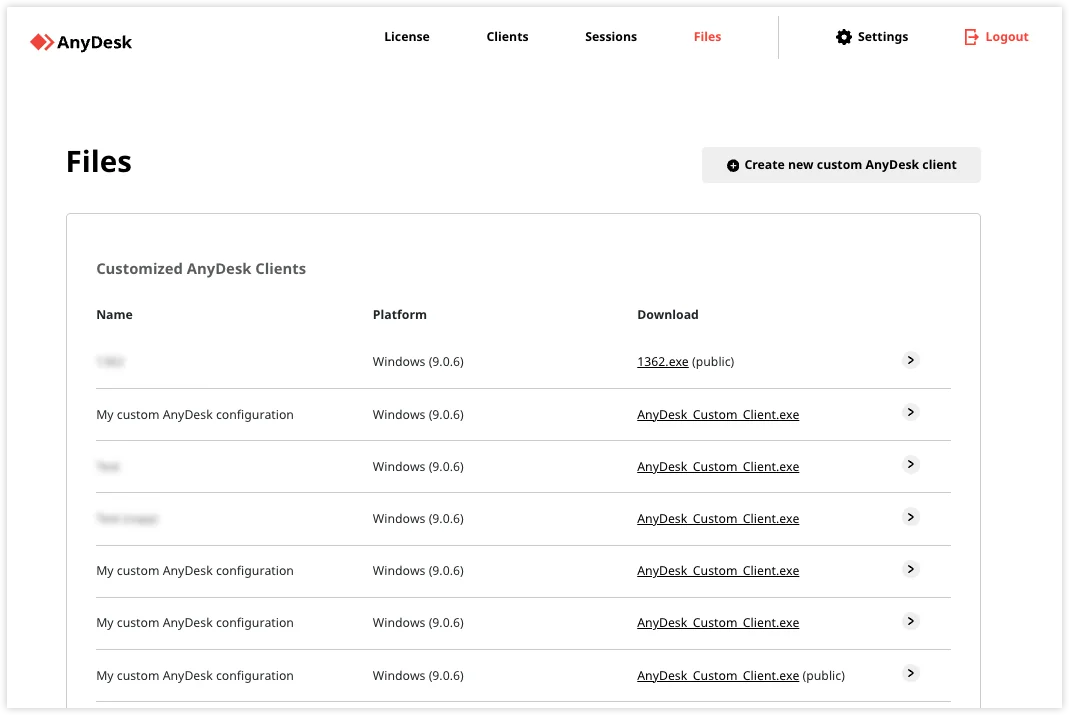Click the name in the public AnyDesk_Custom_Client.exe row

(195, 675)
